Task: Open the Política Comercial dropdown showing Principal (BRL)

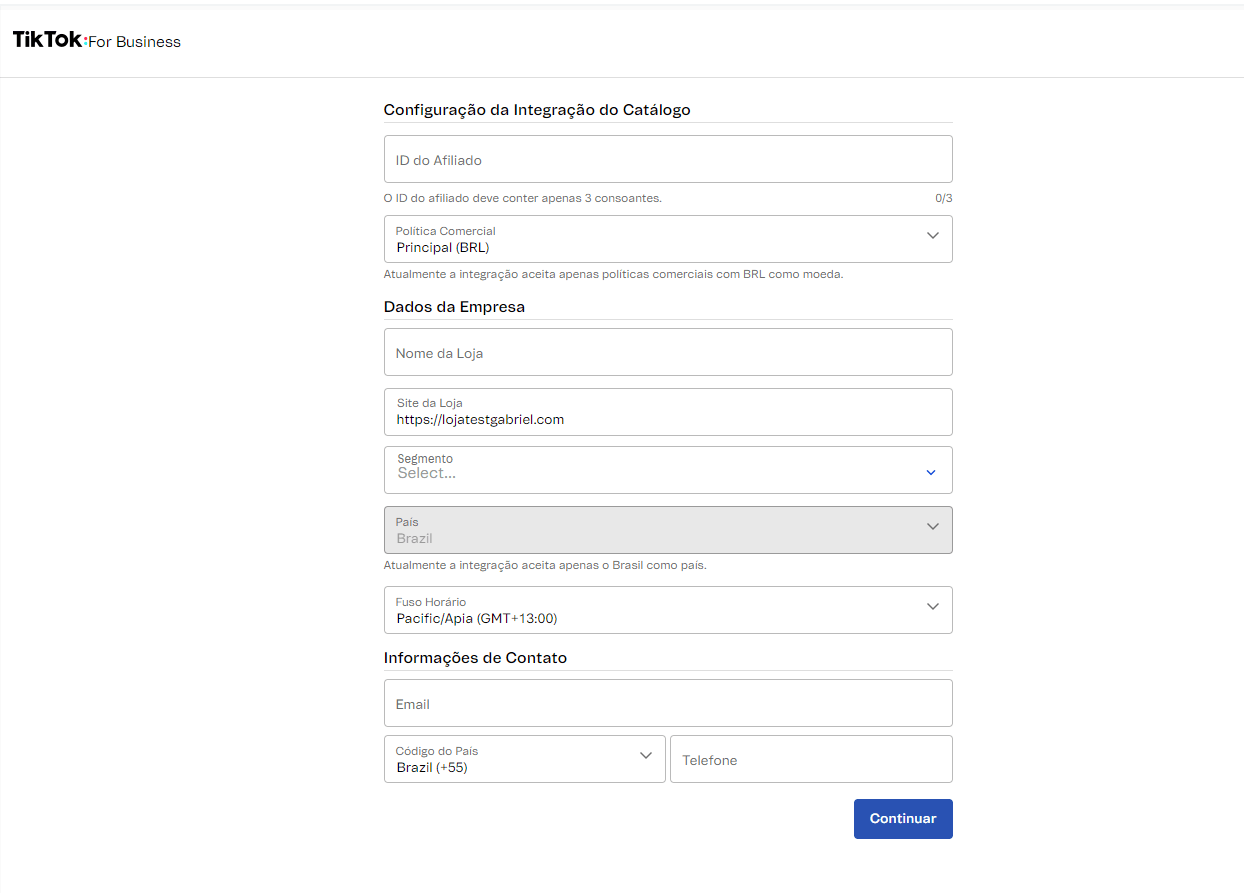Action: 650,240
